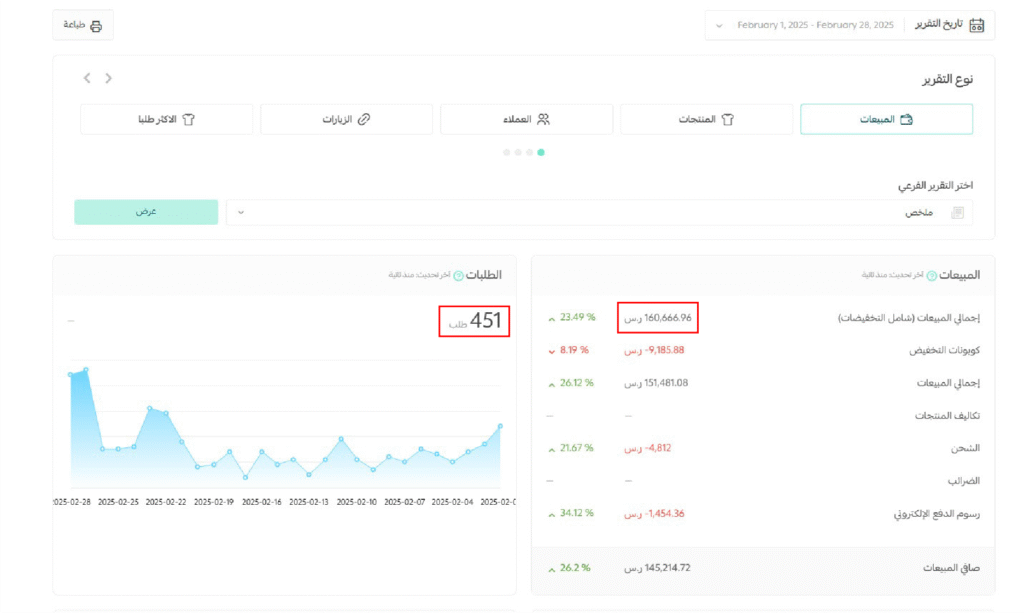The image size is (1024, 613).
Task: Click the printer icon for طباعة
Action: (96, 26)
